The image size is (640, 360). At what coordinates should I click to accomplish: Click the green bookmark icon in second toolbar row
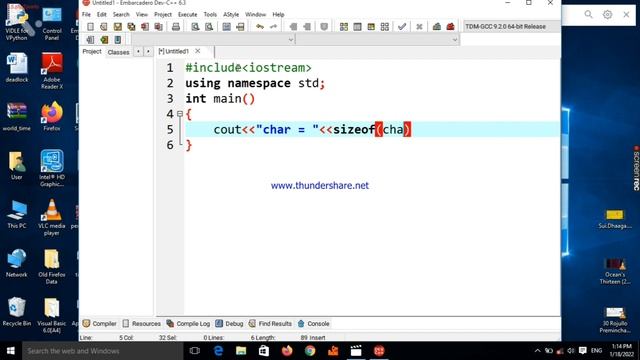click(104, 40)
